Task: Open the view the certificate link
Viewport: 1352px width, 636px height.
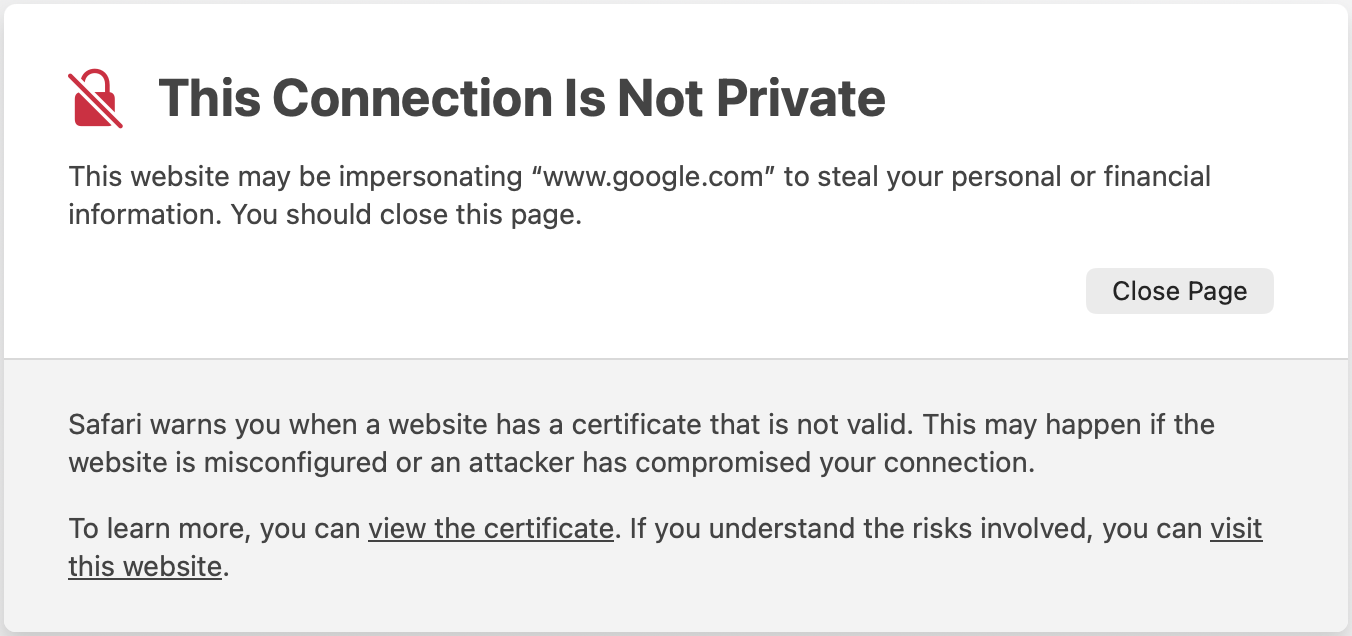Action: pos(490,528)
